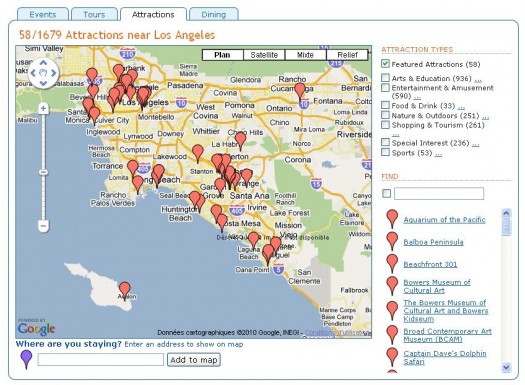Uncheck Featured Attractions checkbox
Image resolution: width=525 pixels, height=385 pixels.
pos(385,64)
